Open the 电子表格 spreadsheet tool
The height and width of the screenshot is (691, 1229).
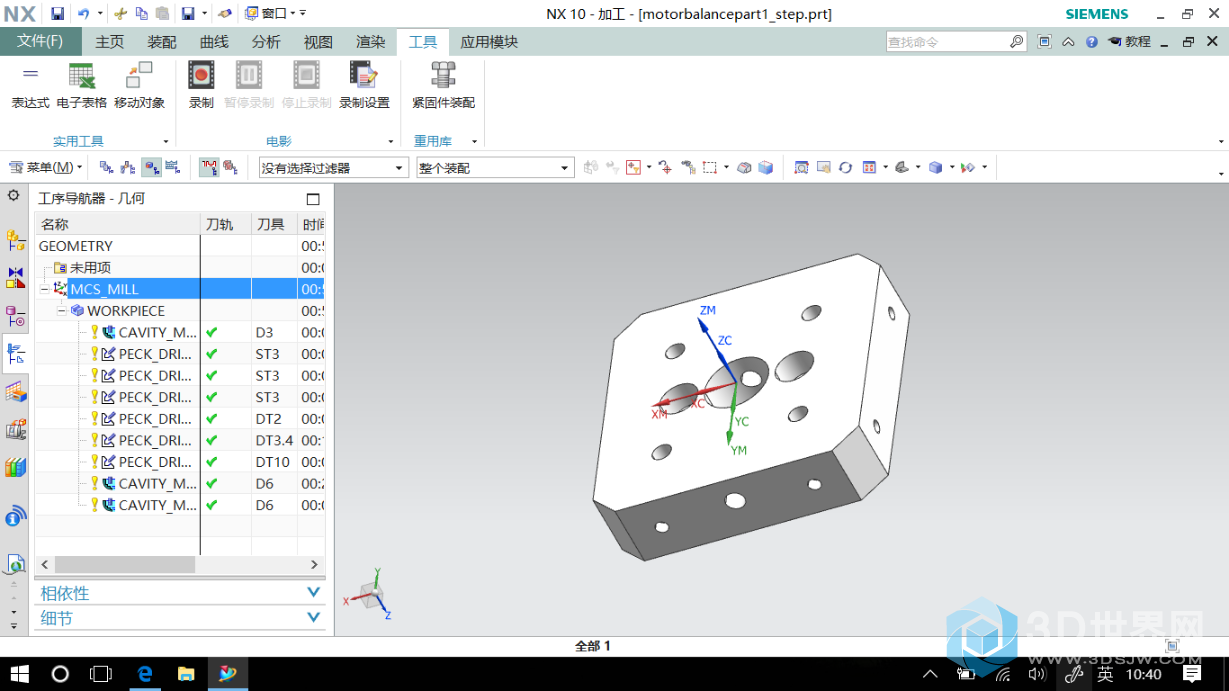(81, 85)
